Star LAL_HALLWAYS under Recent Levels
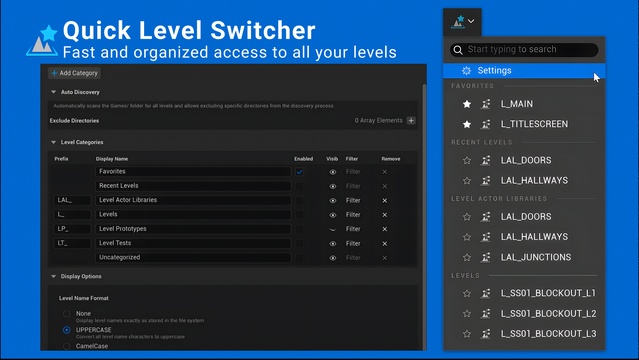The image size is (639, 360). [x=467, y=180]
